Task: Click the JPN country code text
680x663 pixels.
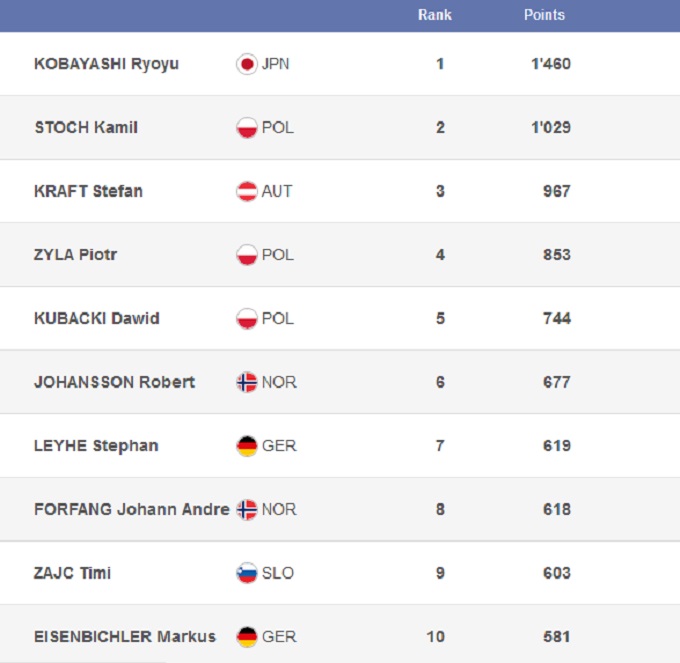Action: 276,64
